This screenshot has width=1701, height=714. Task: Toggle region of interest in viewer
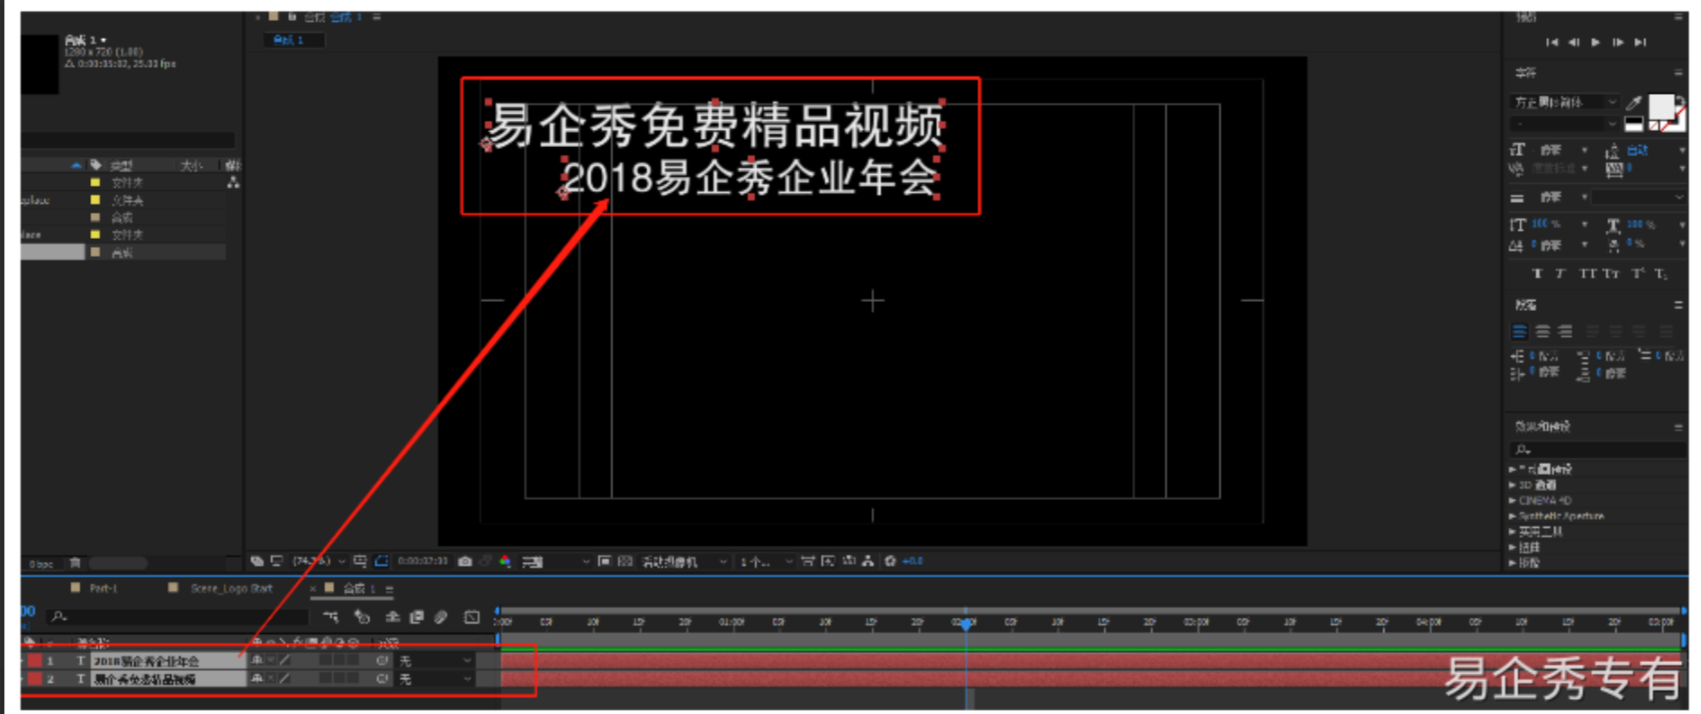click(605, 561)
